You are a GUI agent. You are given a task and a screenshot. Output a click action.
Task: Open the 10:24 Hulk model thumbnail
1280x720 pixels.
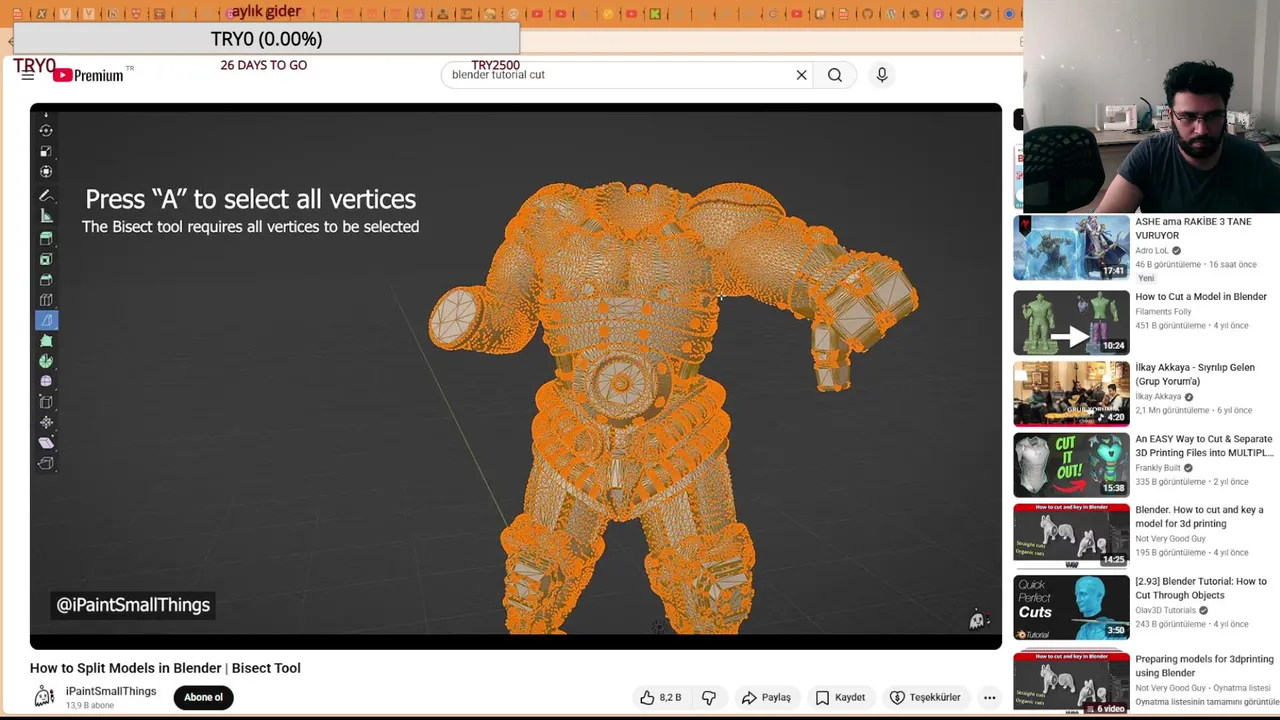click(x=1071, y=322)
